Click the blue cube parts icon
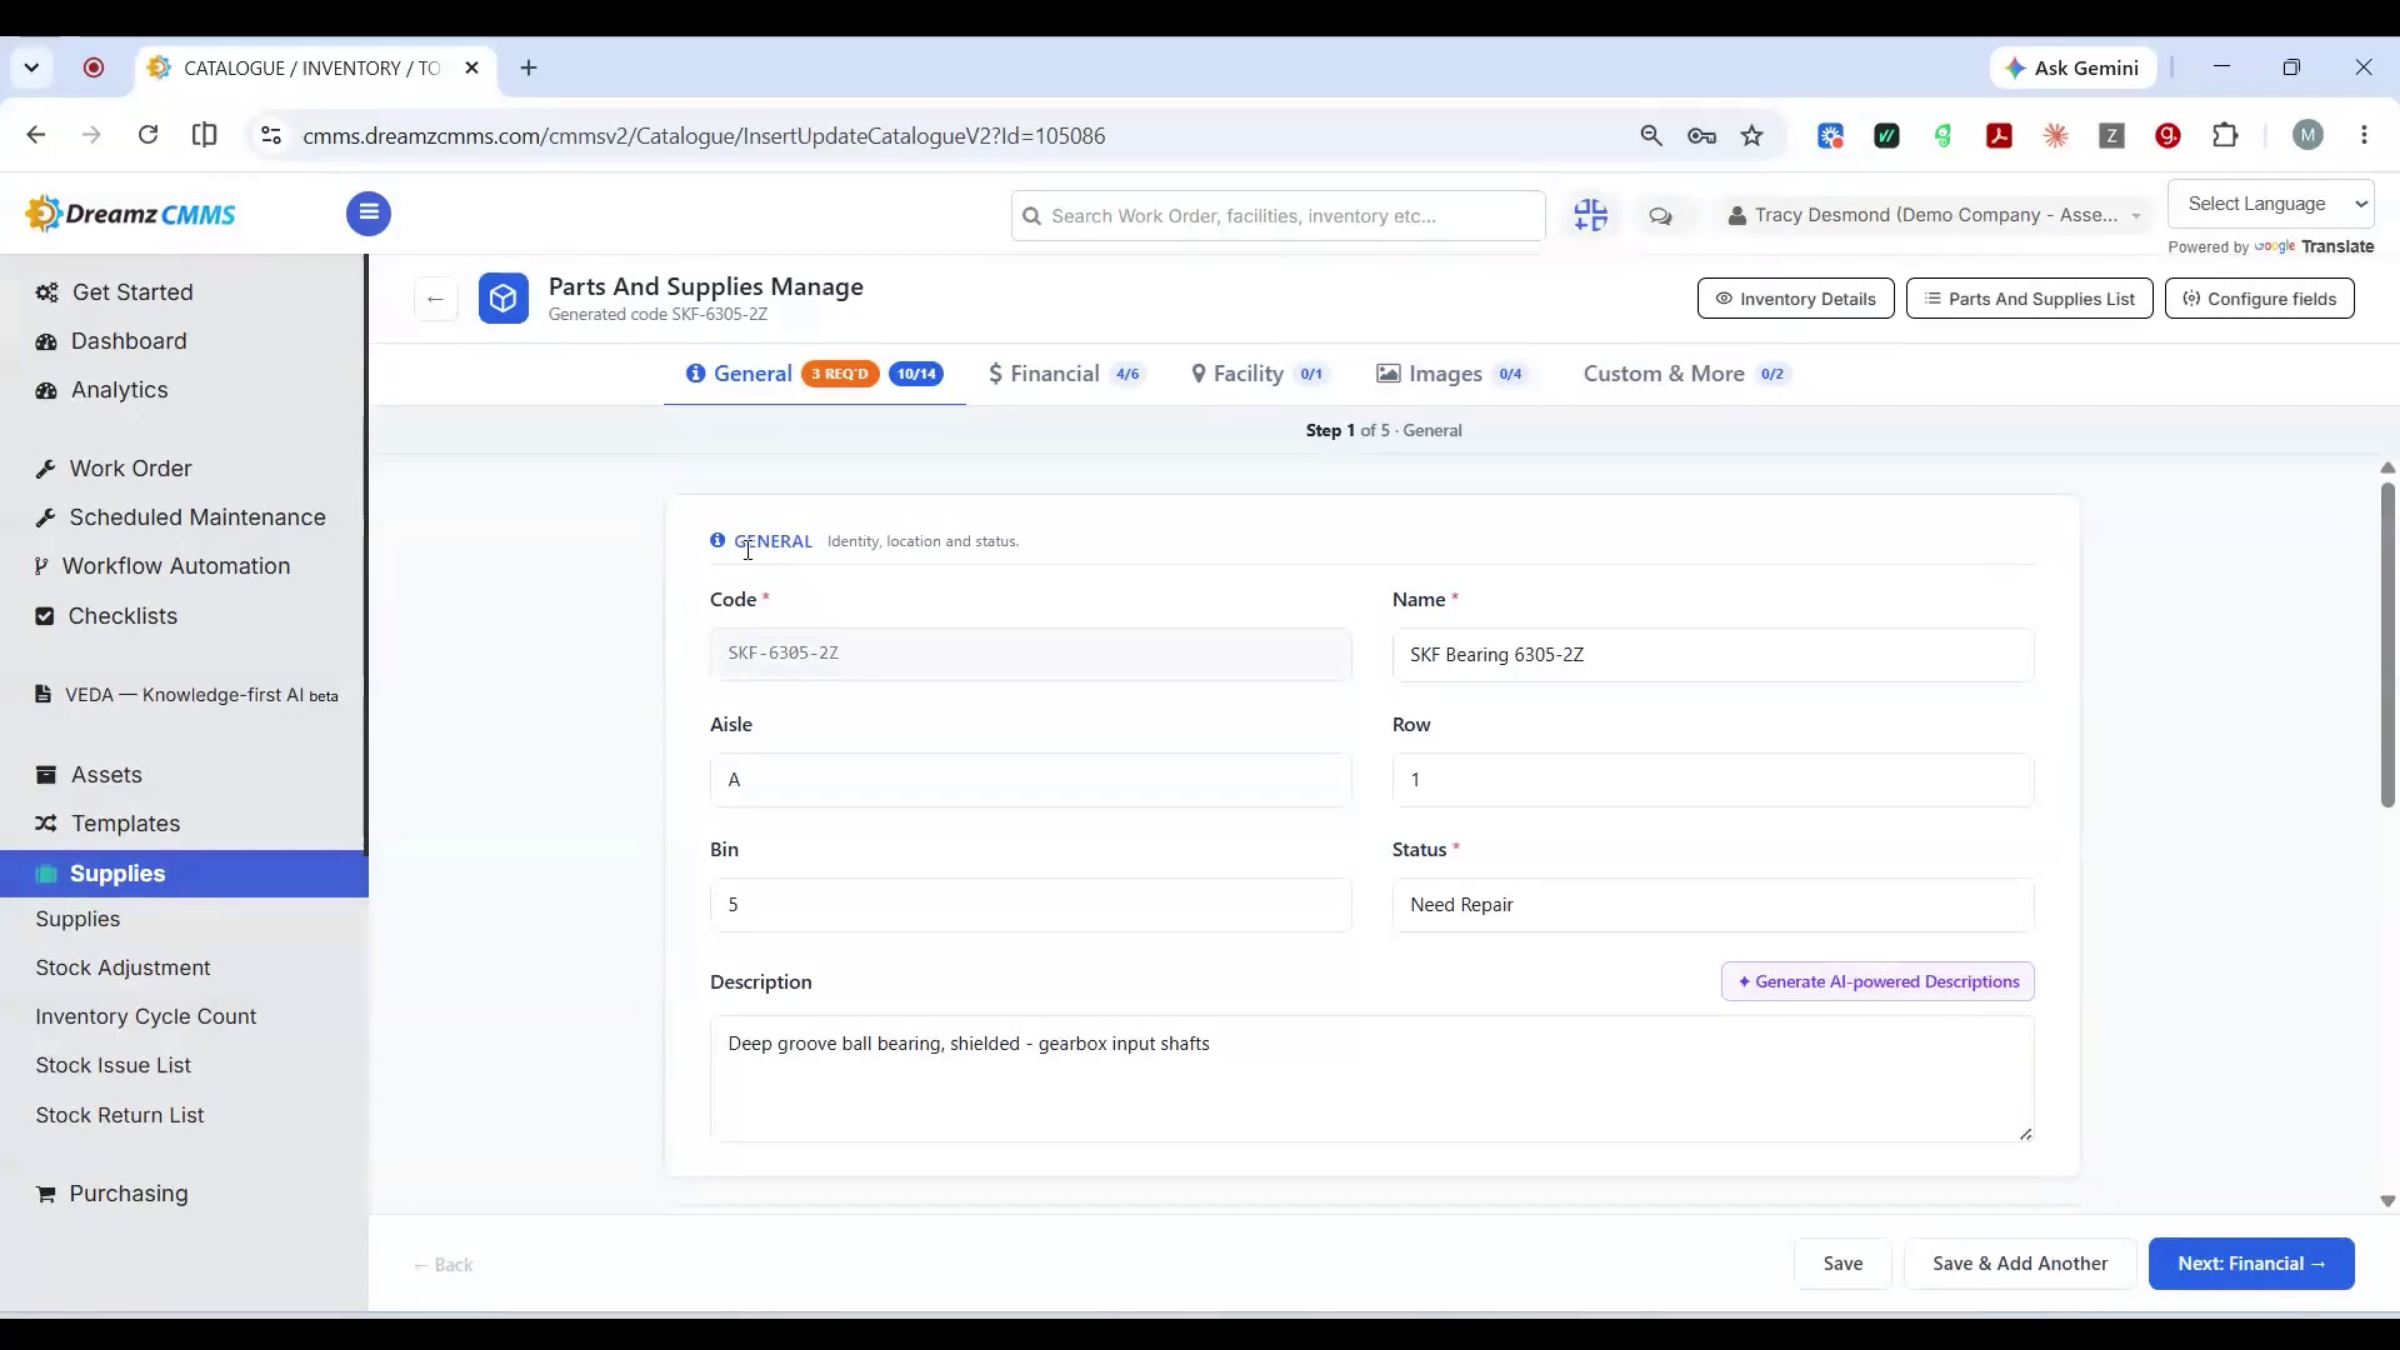This screenshot has height=1350, width=2400. click(x=503, y=298)
